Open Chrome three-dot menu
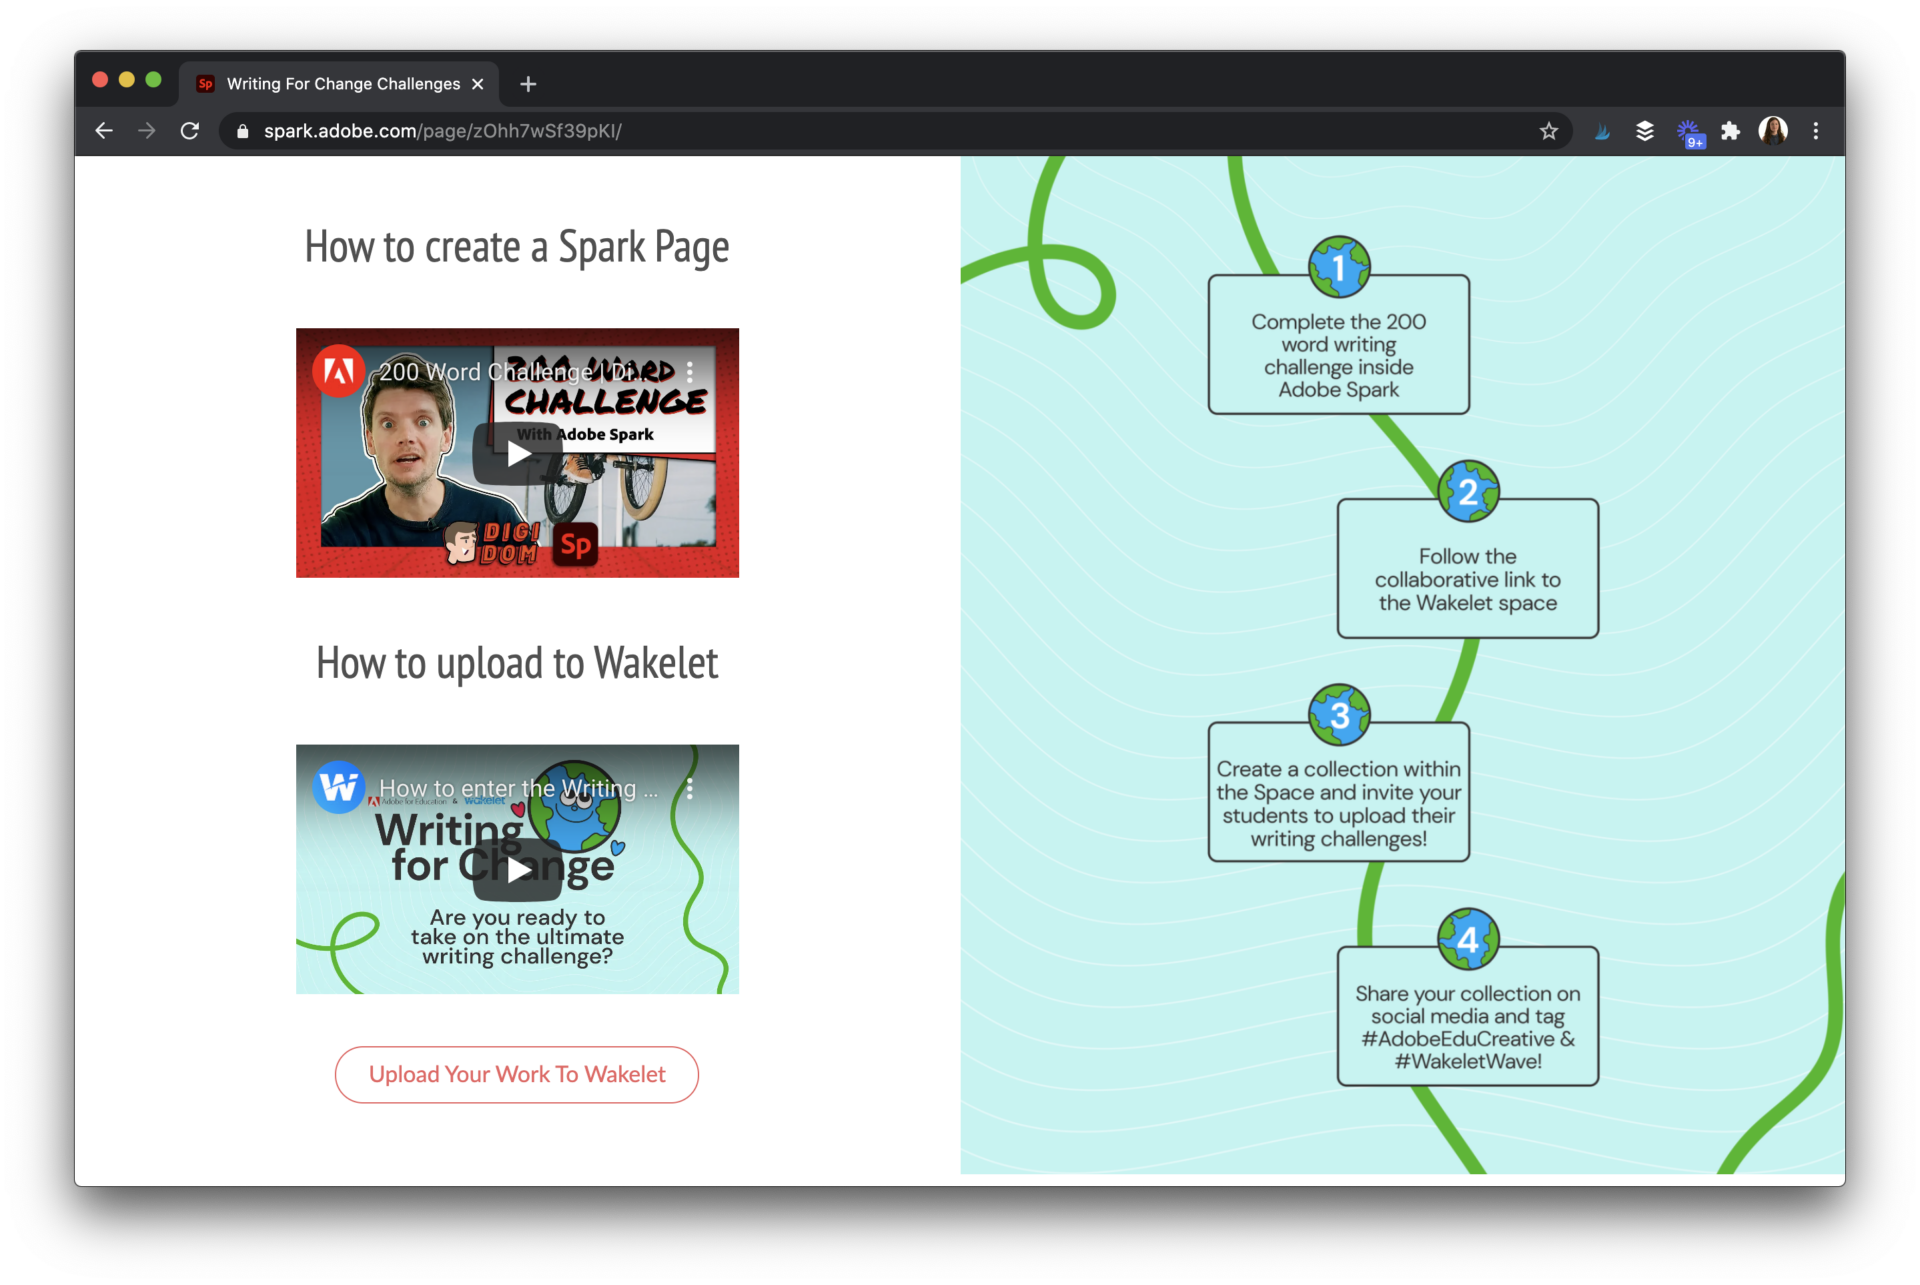 click(x=1816, y=131)
